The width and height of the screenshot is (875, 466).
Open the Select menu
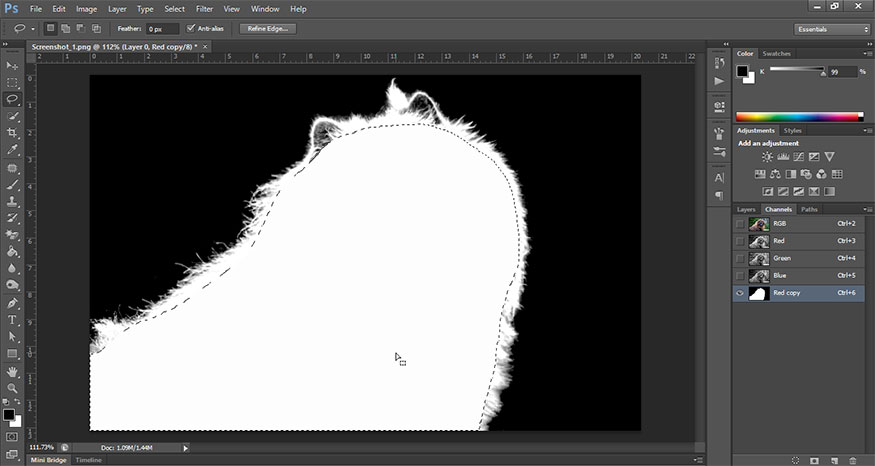click(175, 9)
